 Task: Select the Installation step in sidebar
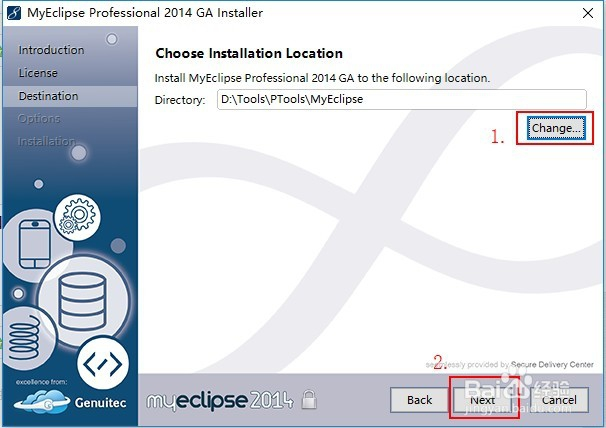click(46, 141)
